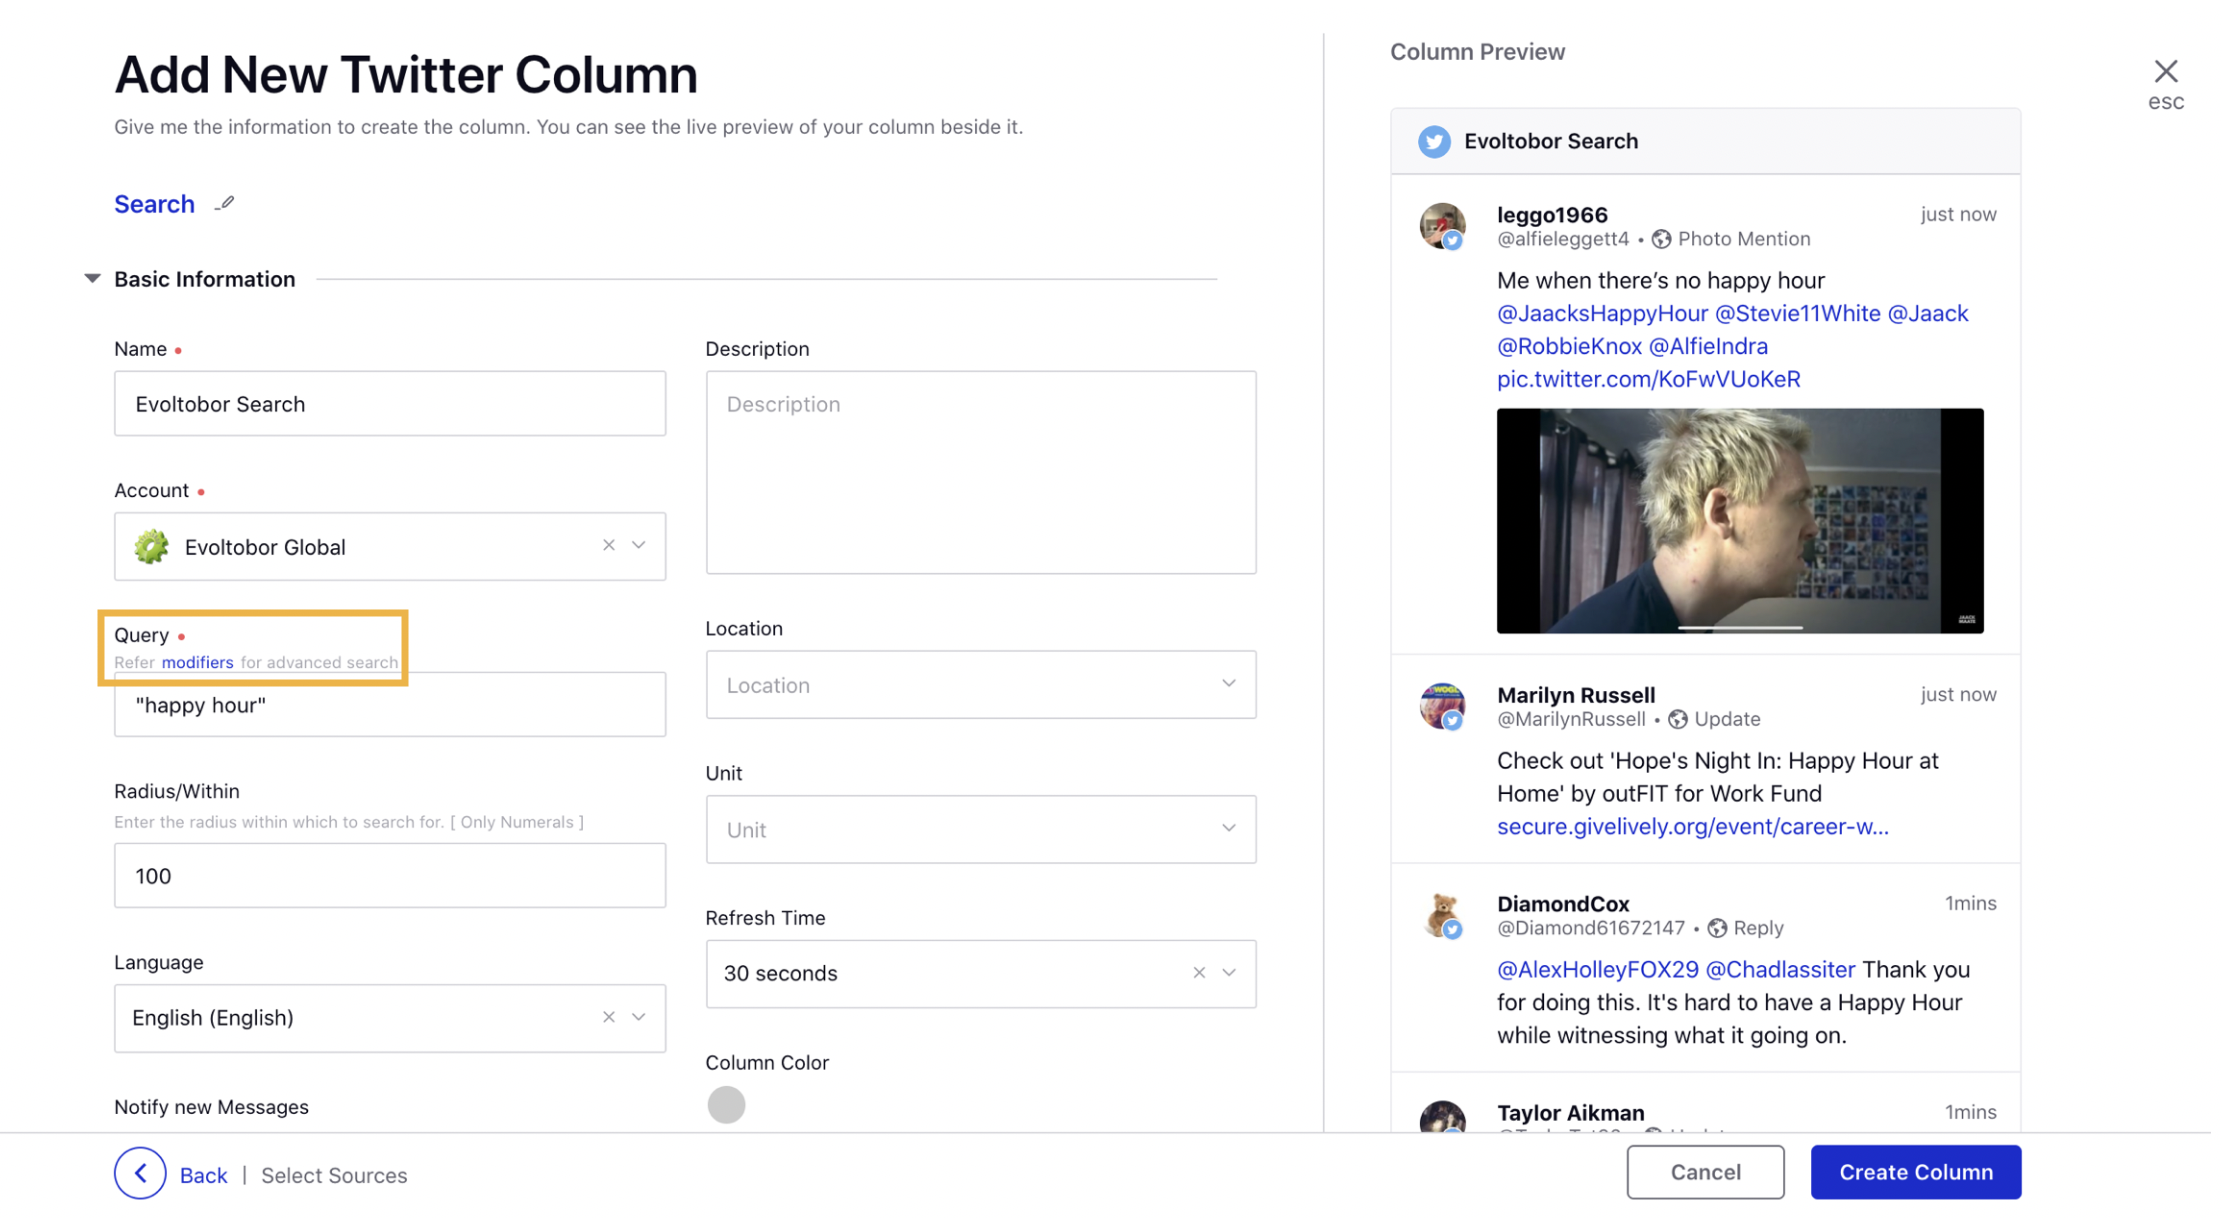The height and width of the screenshot is (1218, 2222).
Task: Click Marilyn Russell's profile avatar
Action: 1442,706
